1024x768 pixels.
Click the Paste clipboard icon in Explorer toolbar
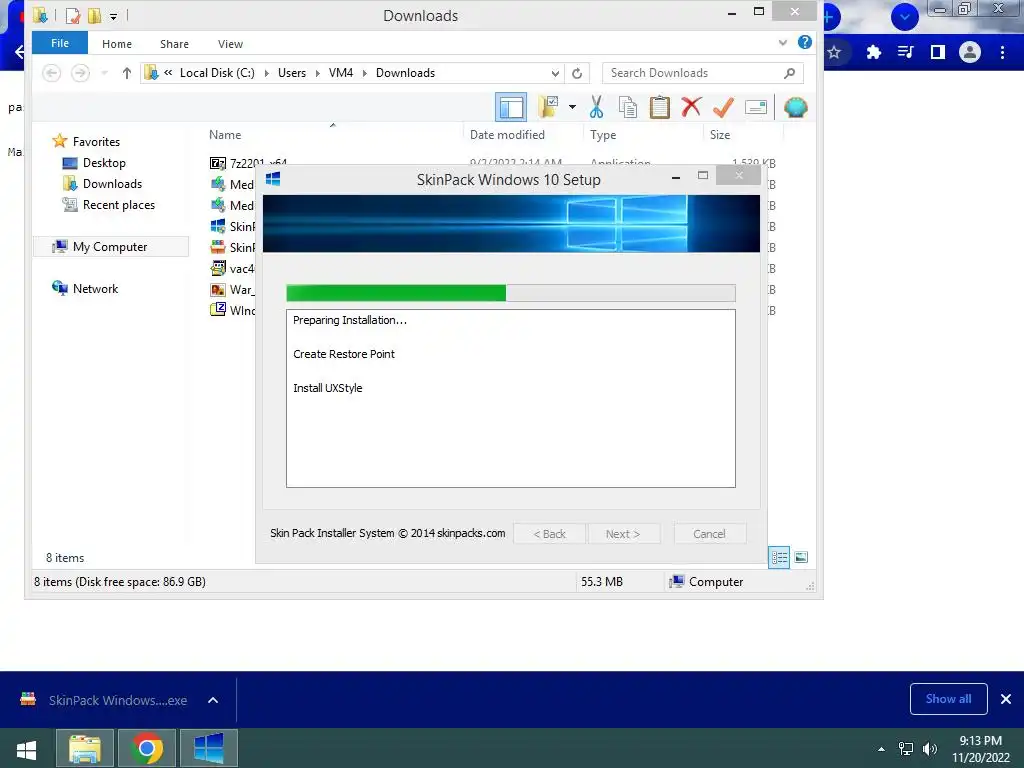click(x=660, y=107)
